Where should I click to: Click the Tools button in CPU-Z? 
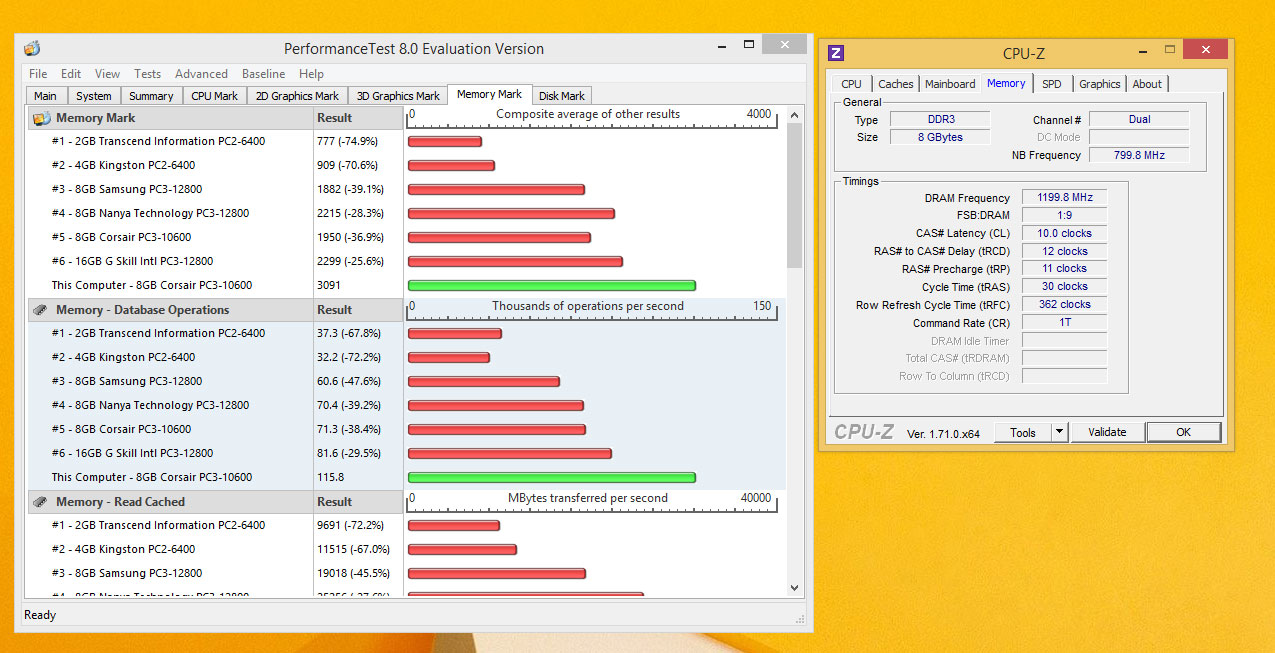click(1022, 432)
